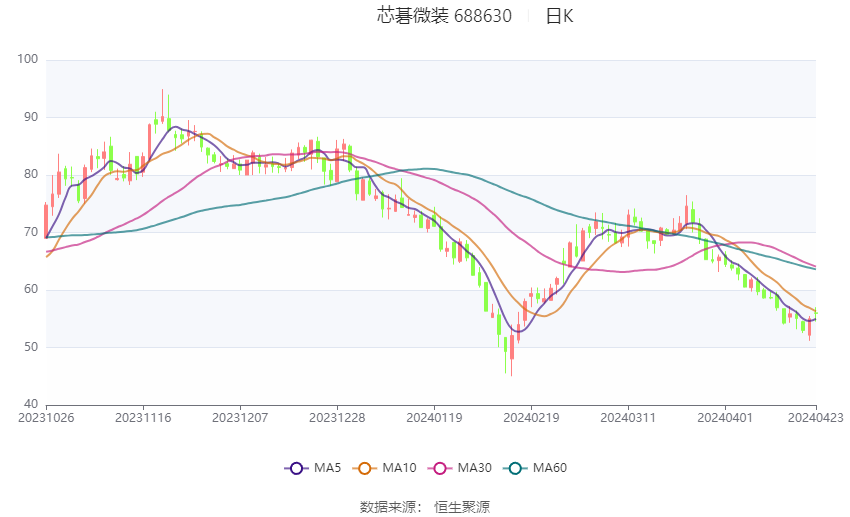Click the 20240219 date axis label
The width and height of the screenshot is (850, 517).
pos(531,417)
